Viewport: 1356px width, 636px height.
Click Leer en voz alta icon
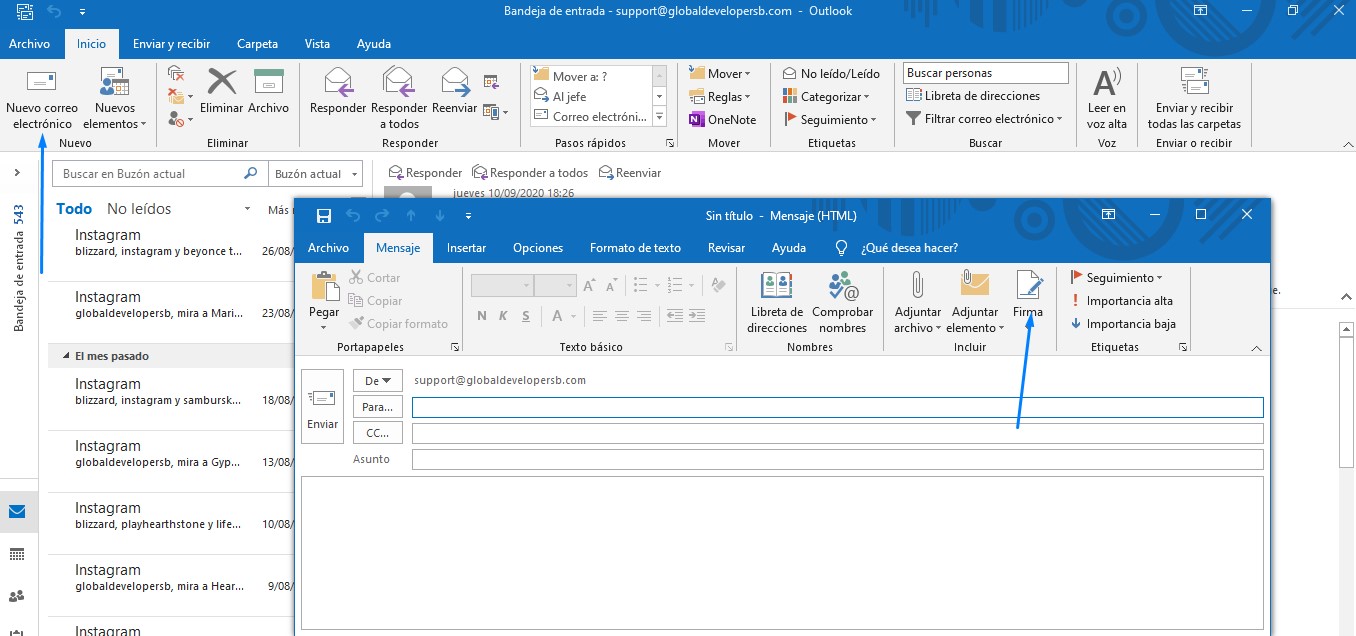click(1106, 83)
